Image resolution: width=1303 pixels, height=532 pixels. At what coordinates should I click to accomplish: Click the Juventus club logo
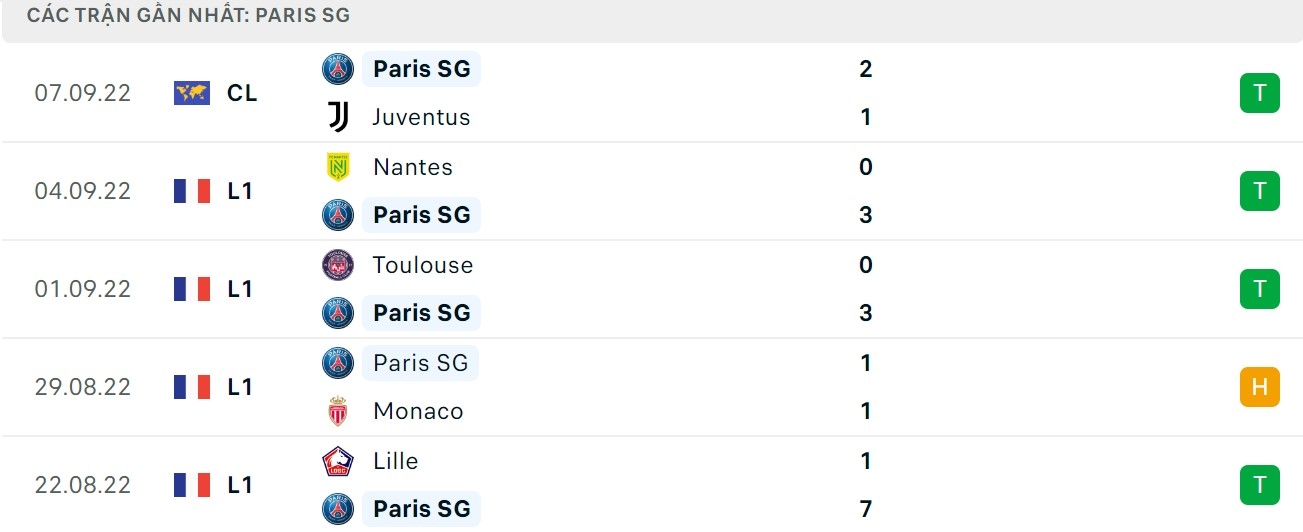pyautogui.click(x=338, y=117)
